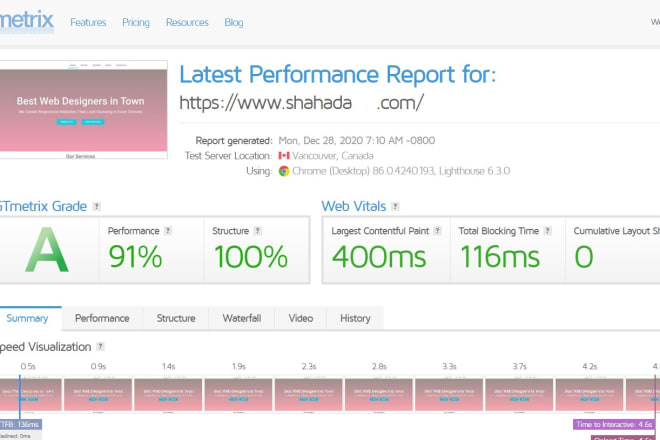Image resolution: width=660 pixels, height=440 pixels.
Task: Click the Chrome (Desktop) Lighthouse 6.3.0 text
Action: [401, 171]
